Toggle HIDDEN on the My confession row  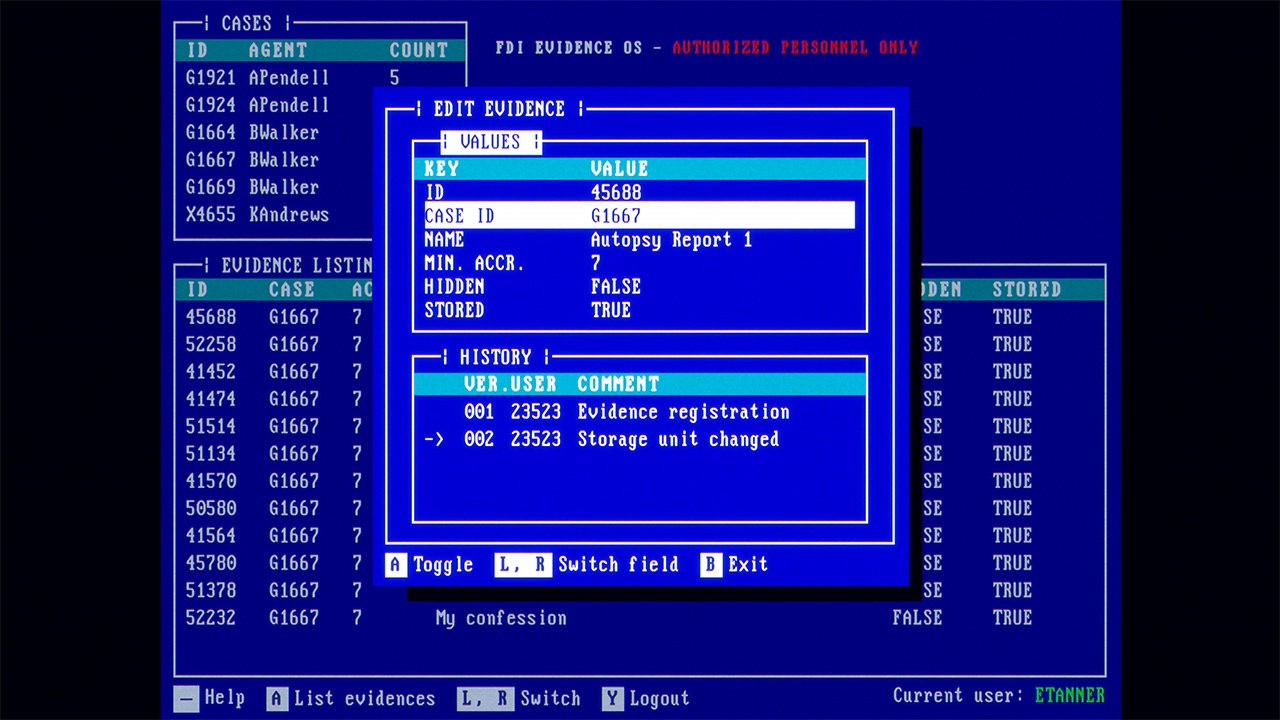click(x=917, y=618)
